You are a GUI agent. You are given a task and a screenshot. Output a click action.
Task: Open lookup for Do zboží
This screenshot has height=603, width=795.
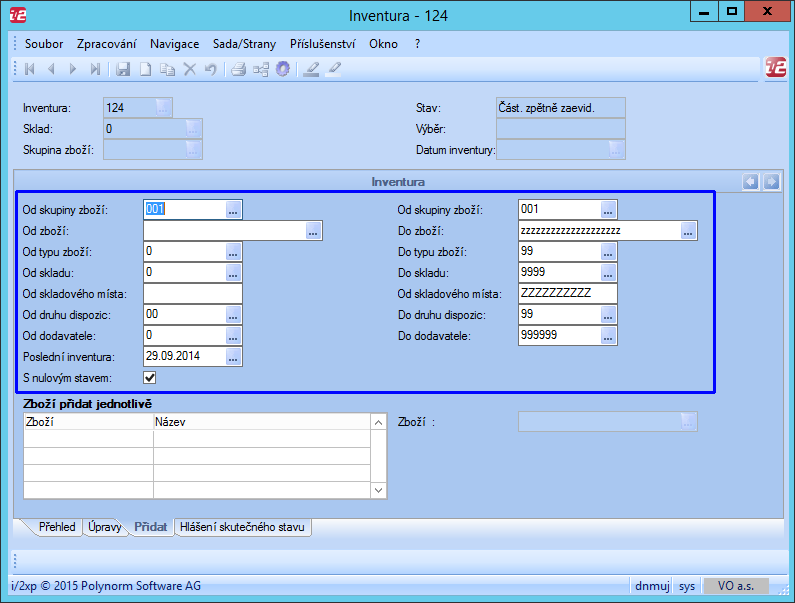click(x=688, y=231)
